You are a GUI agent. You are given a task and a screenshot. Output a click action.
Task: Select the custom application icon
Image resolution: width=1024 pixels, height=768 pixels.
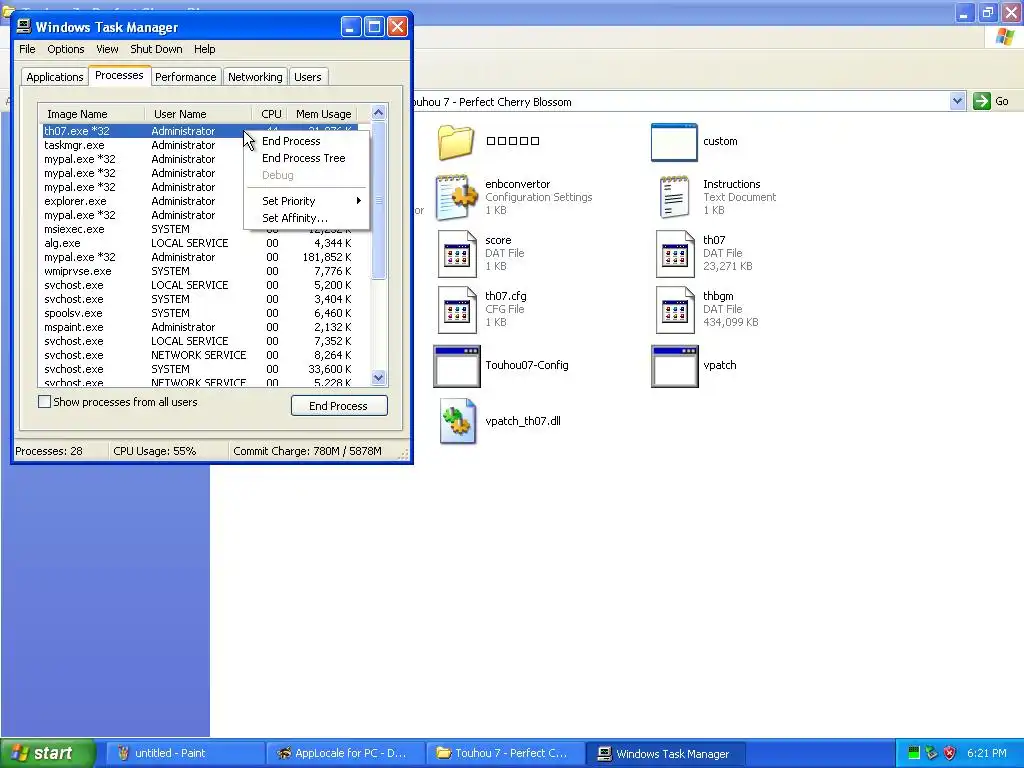point(674,142)
